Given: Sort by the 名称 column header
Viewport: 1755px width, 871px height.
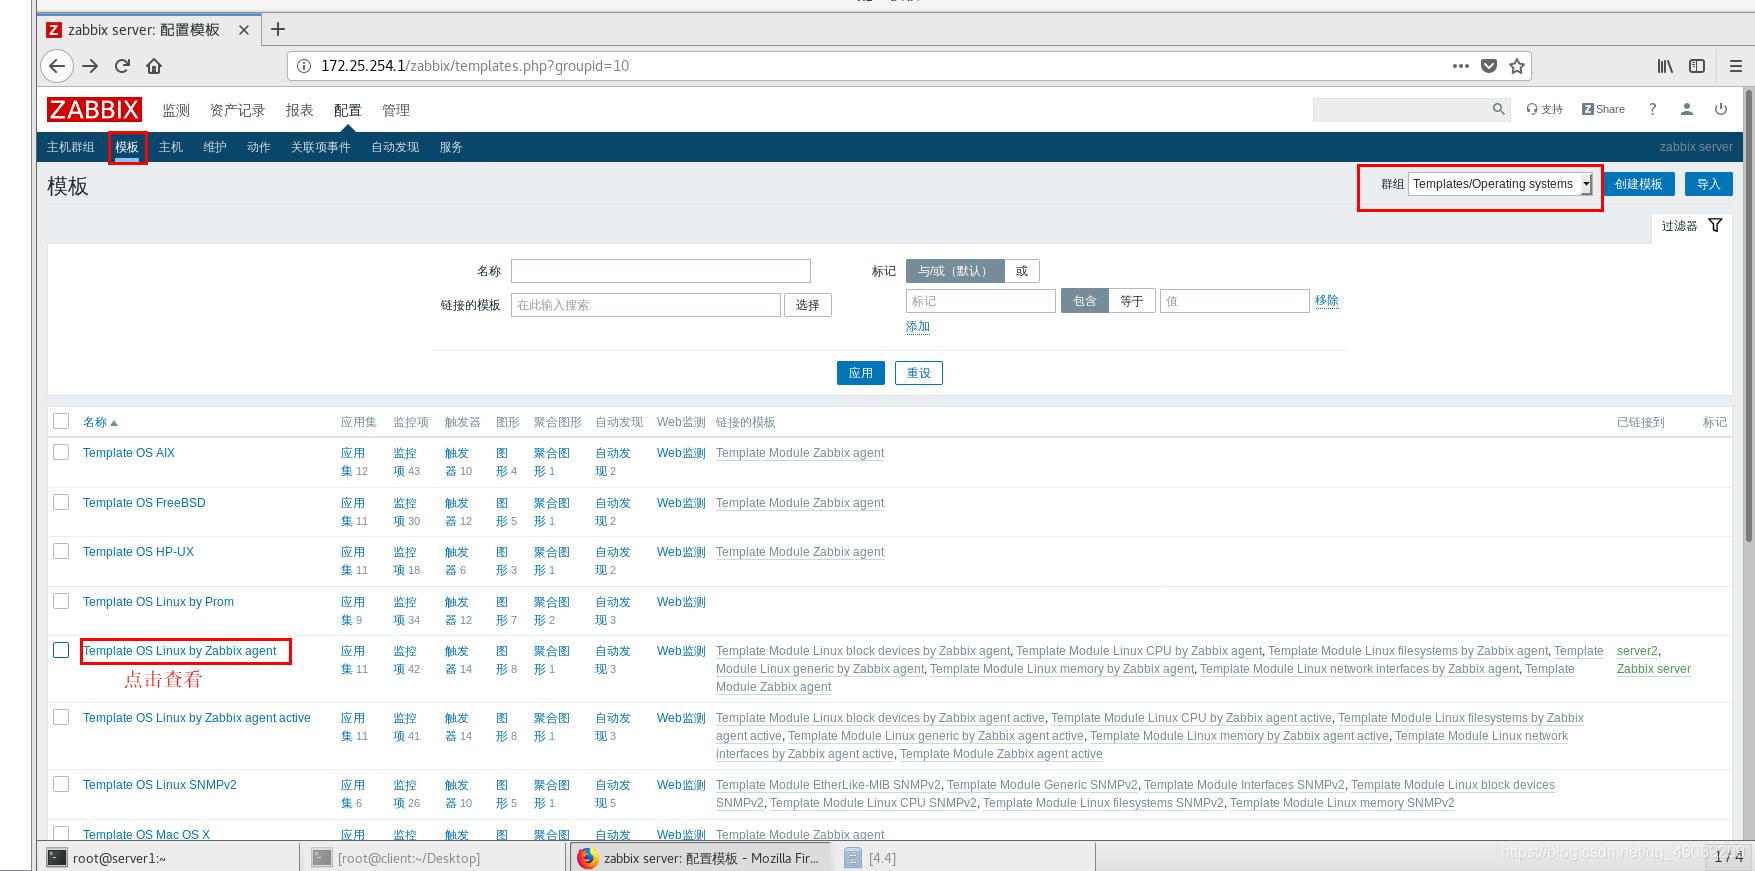Looking at the screenshot, I should [99, 422].
